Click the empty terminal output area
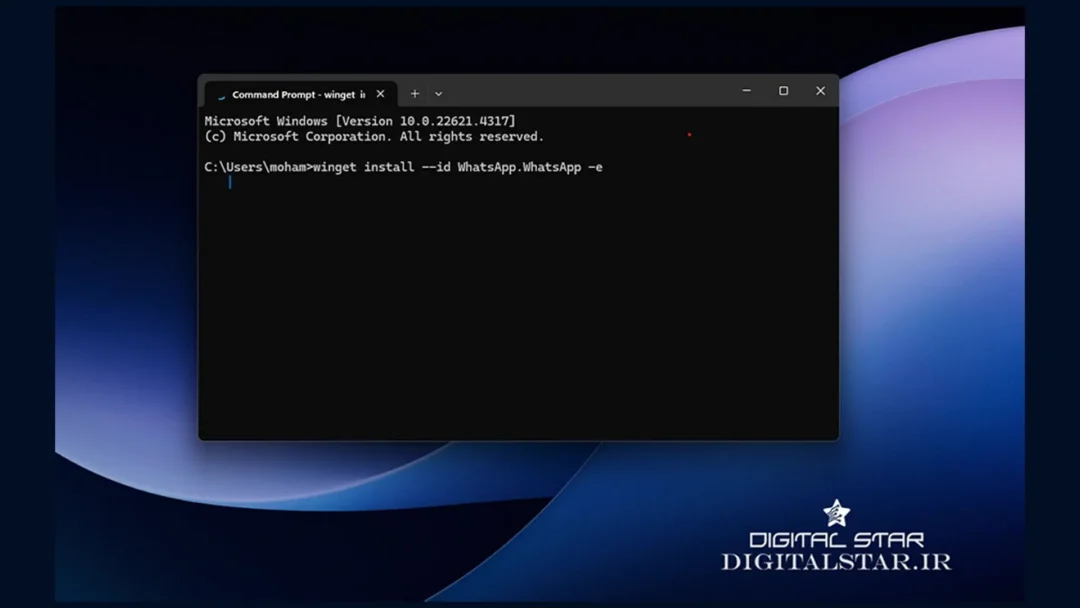The width and height of the screenshot is (1080, 608). [x=518, y=320]
